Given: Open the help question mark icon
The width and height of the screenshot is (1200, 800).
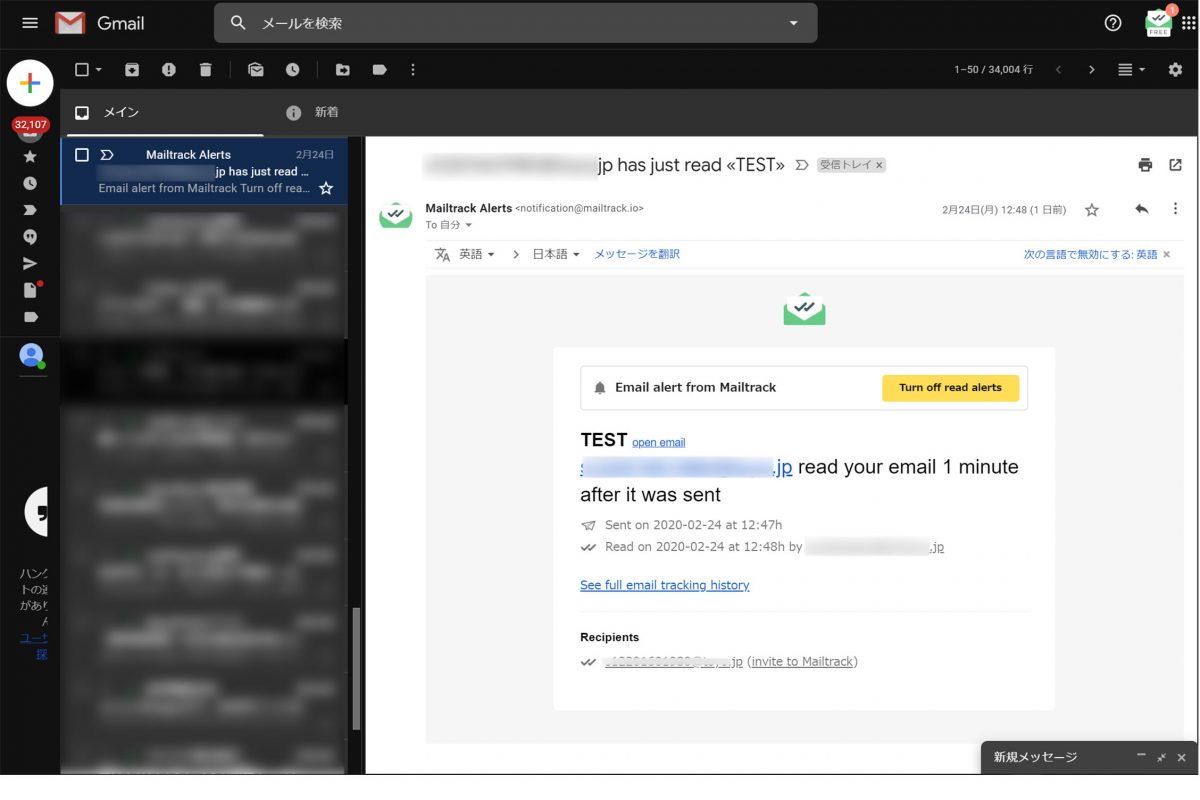Looking at the screenshot, I should (x=1113, y=23).
